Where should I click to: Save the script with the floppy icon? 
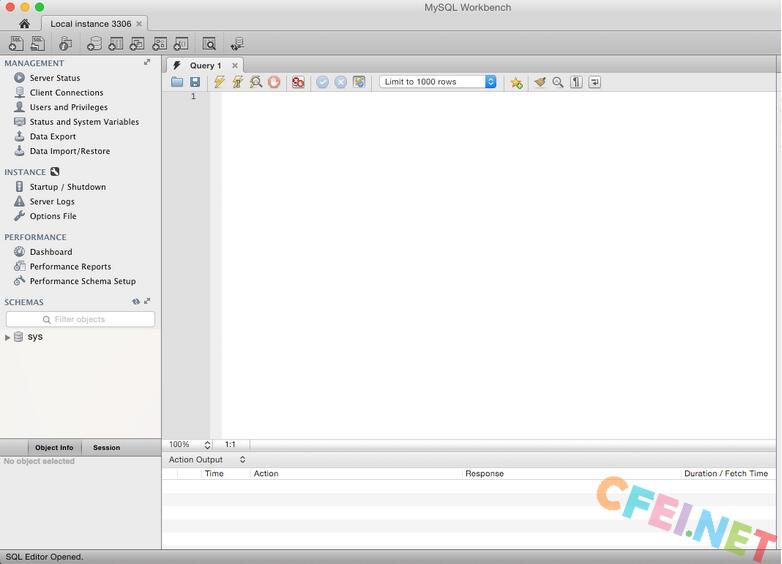pyautogui.click(x=195, y=82)
